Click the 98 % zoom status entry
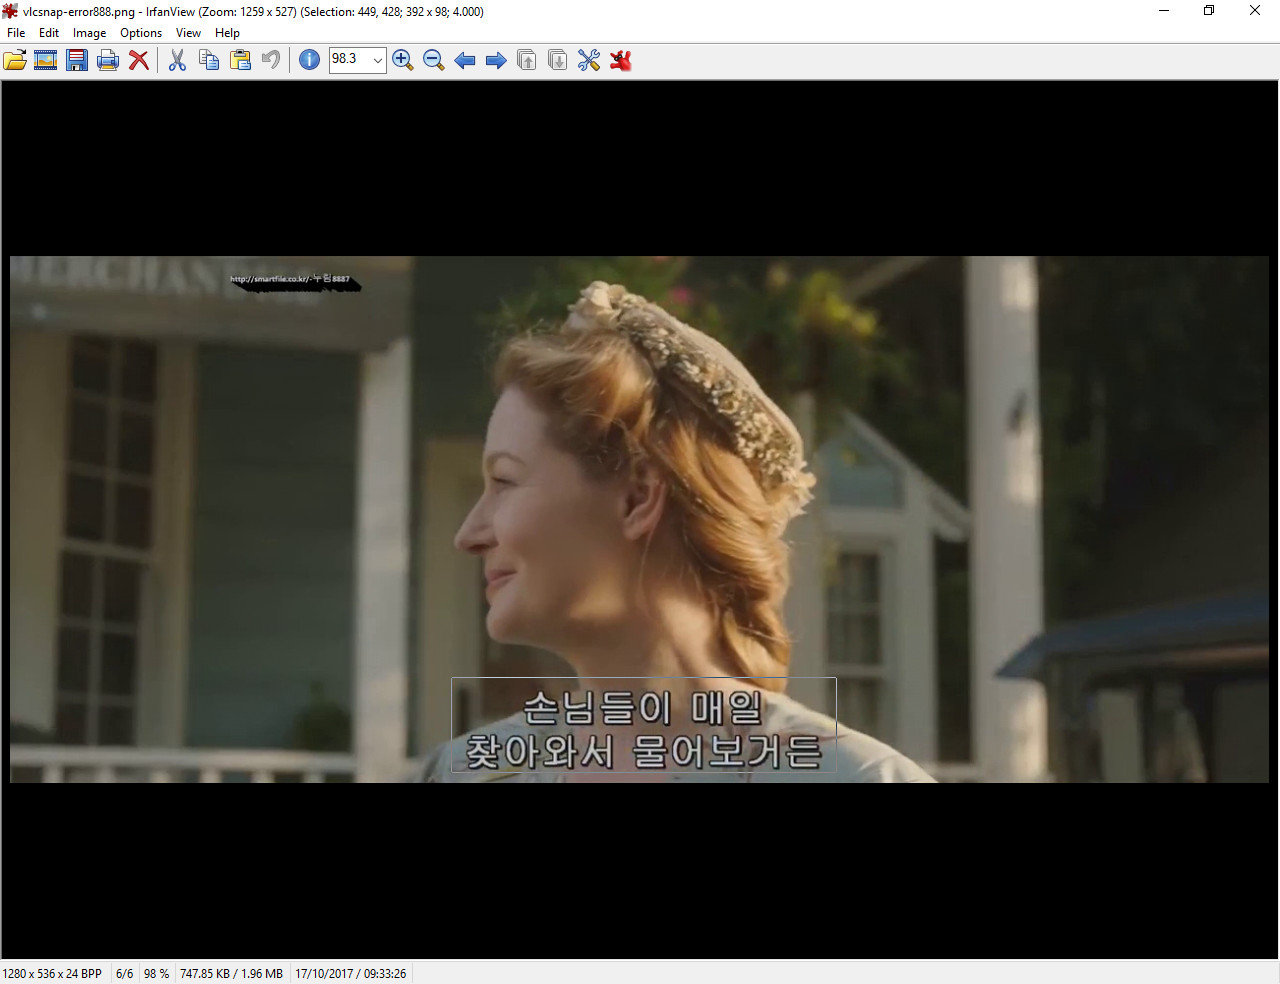Viewport: 1280px width, 984px height. click(156, 973)
